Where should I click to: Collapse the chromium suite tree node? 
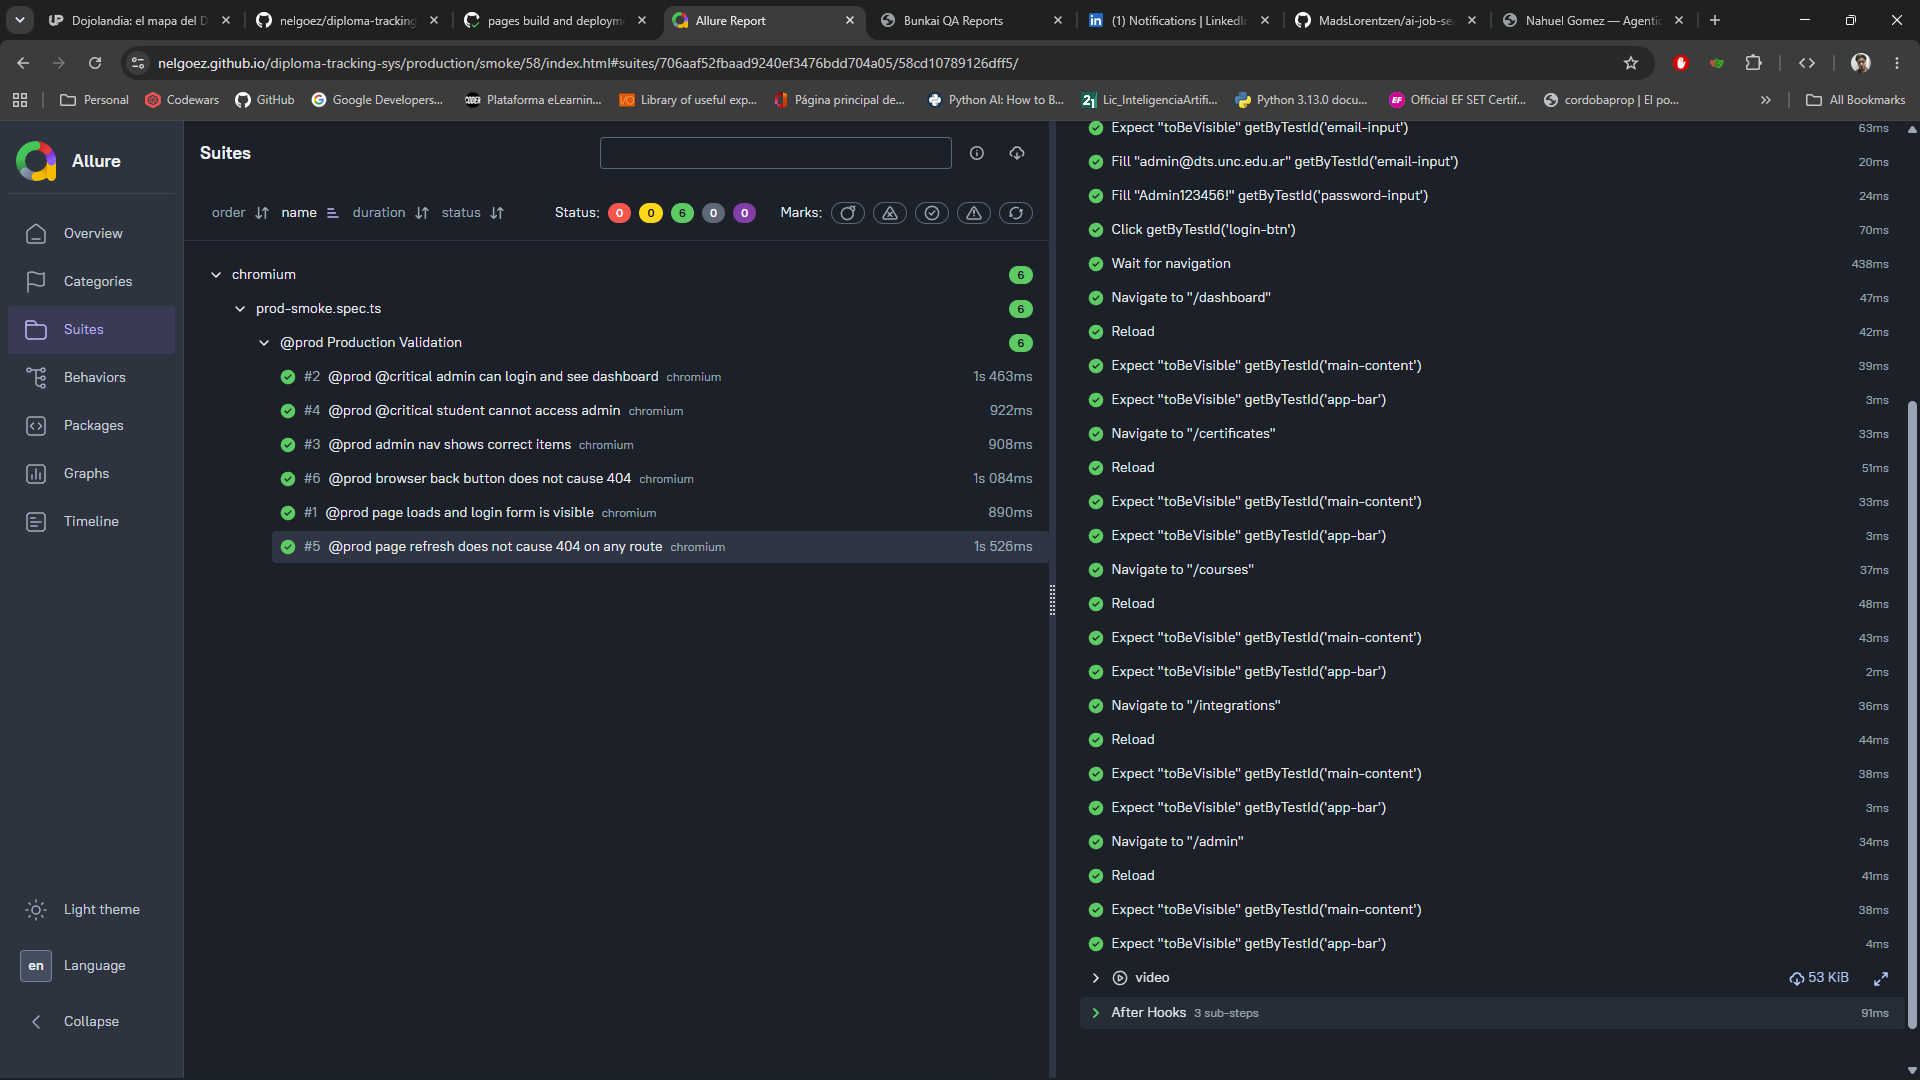point(216,274)
